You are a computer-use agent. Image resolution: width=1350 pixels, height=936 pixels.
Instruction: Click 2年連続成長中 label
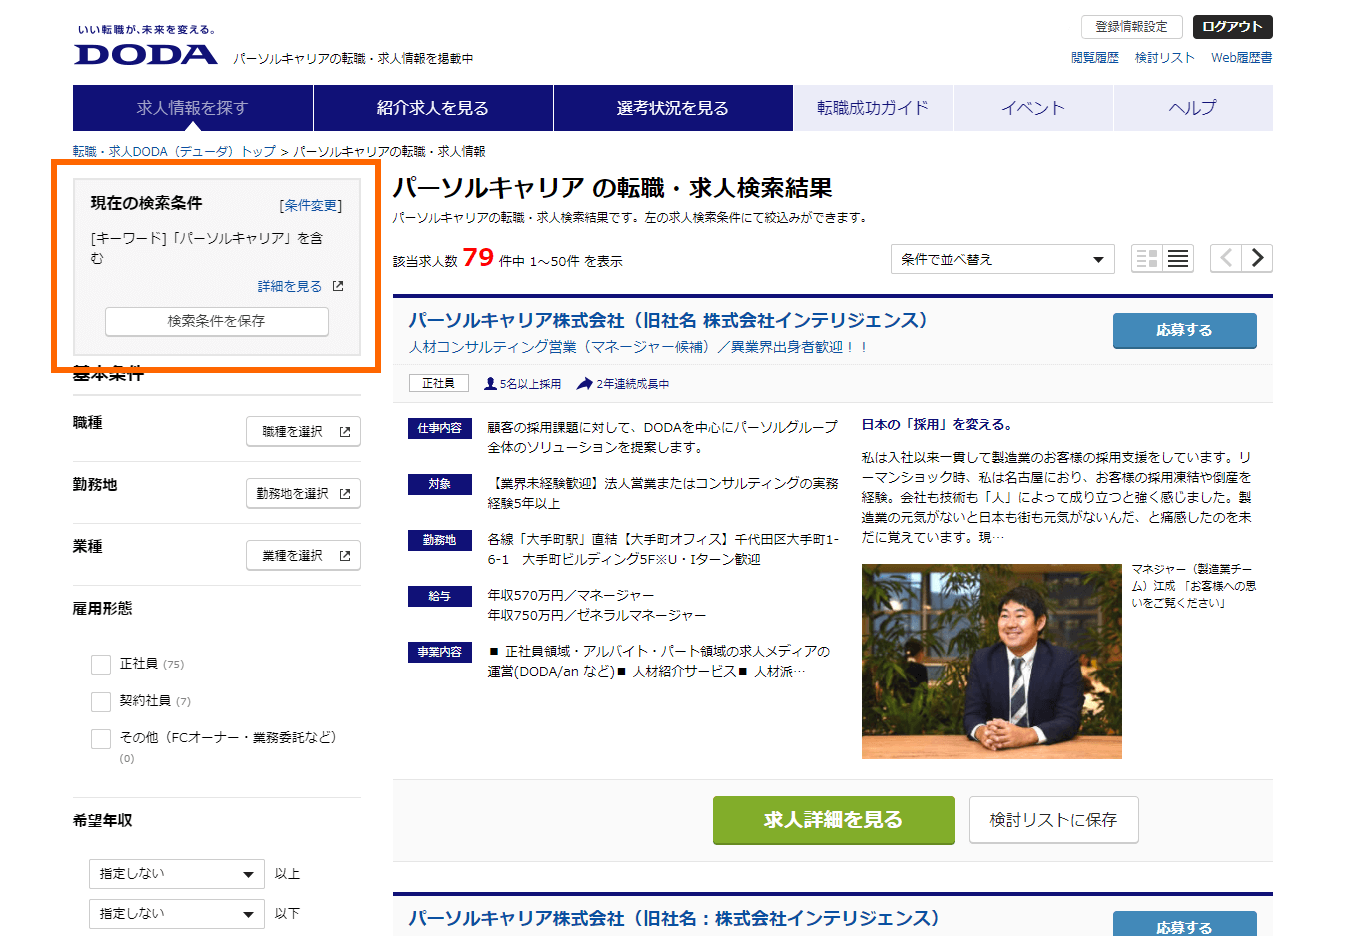[623, 384]
